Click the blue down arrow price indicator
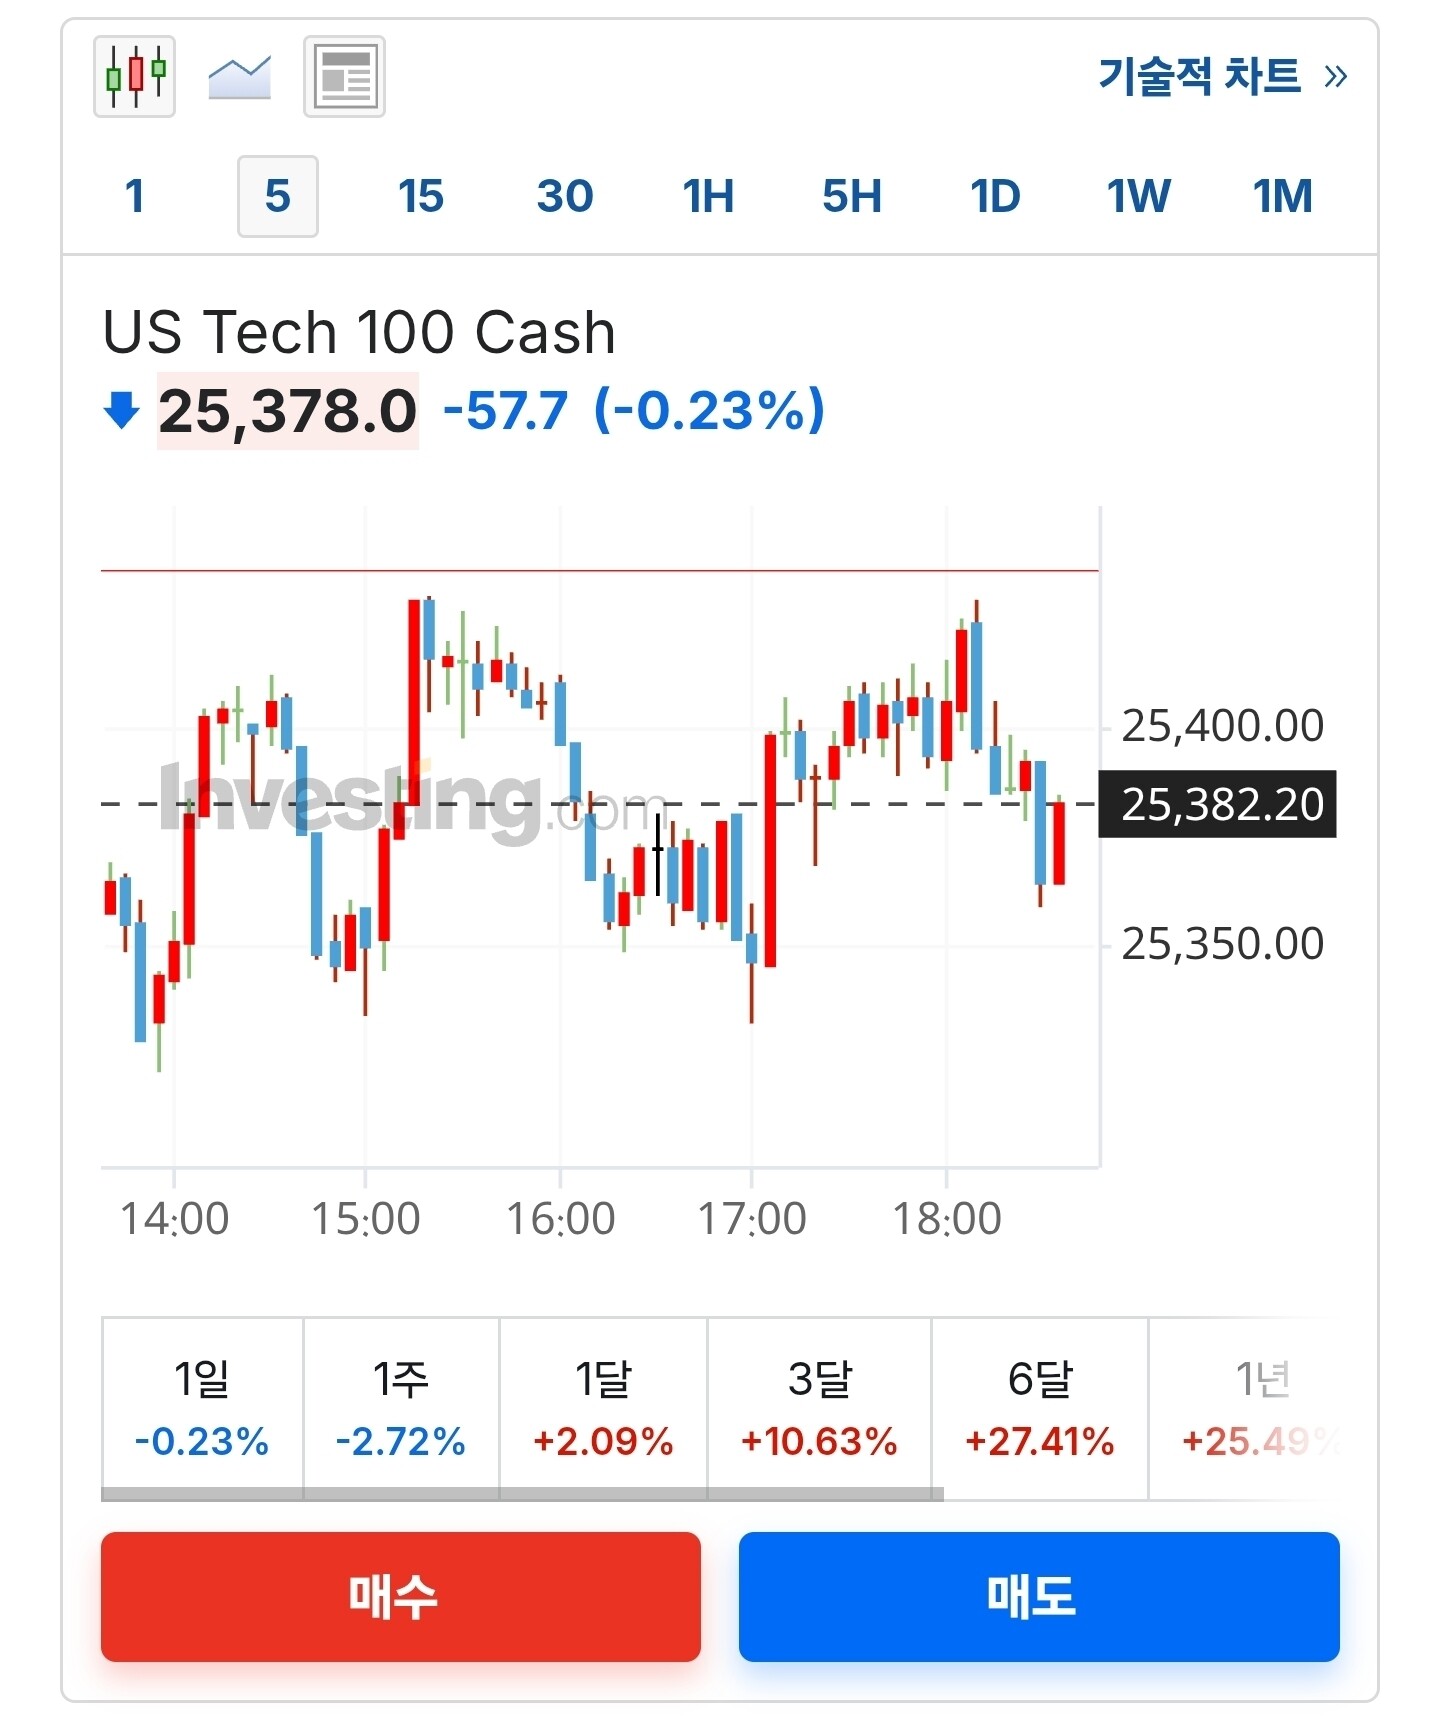This screenshot has width=1440, height=1716. click(122, 410)
